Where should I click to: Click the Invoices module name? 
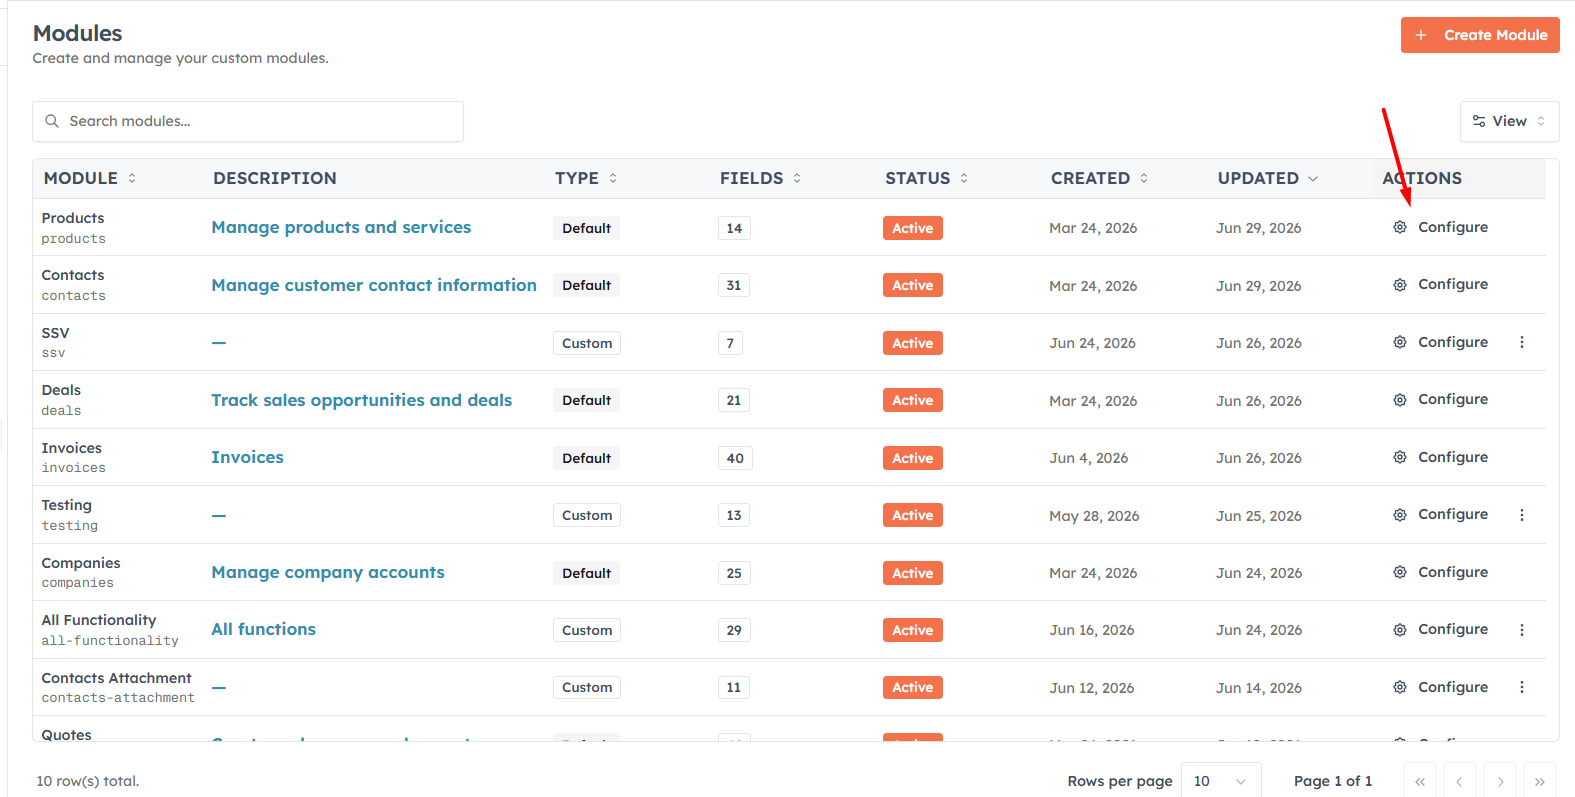[x=72, y=448]
